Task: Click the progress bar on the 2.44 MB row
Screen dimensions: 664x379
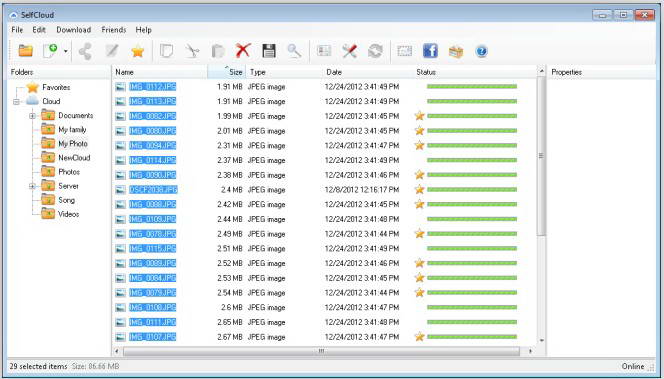Action: tap(472, 219)
